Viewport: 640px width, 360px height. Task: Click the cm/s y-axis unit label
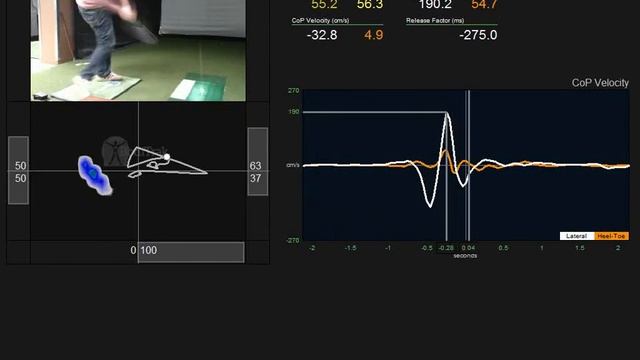tap(293, 165)
